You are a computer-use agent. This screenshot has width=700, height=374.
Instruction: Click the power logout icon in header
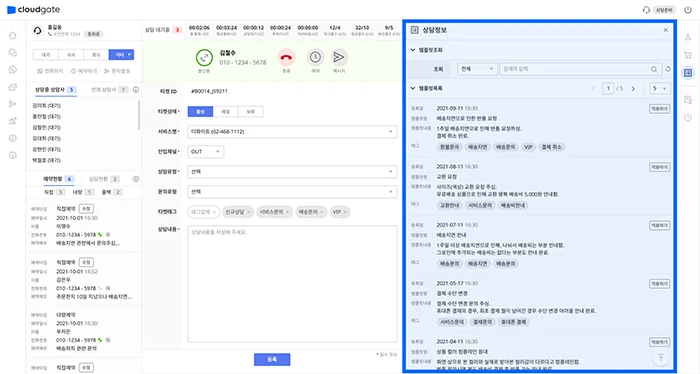pyautogui.click(x=688, y=10)
